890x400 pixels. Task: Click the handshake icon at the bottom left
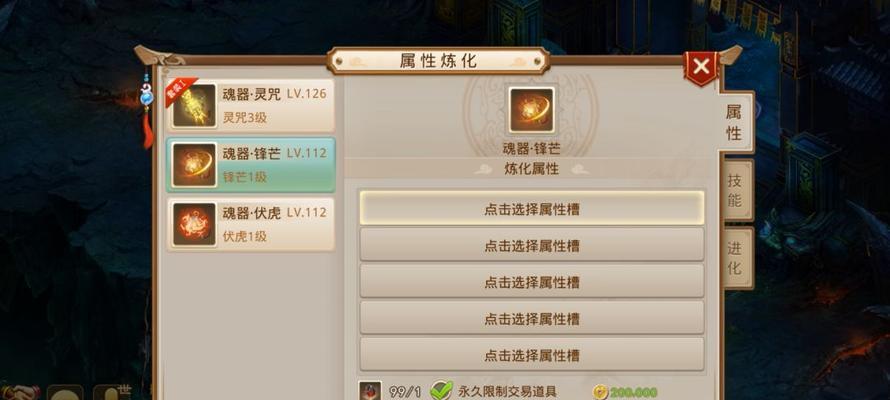(22, 393)
